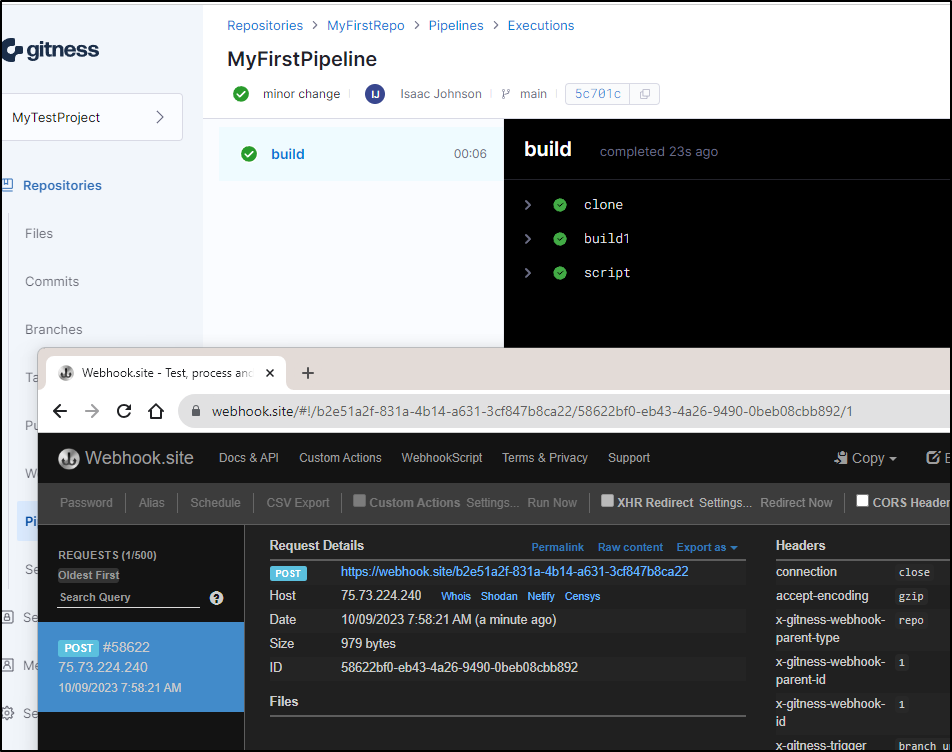This screenshot has width=952, height=752.
Task: Click Redirect Now for XHR Redirect
Action: [x=796, y=503]
